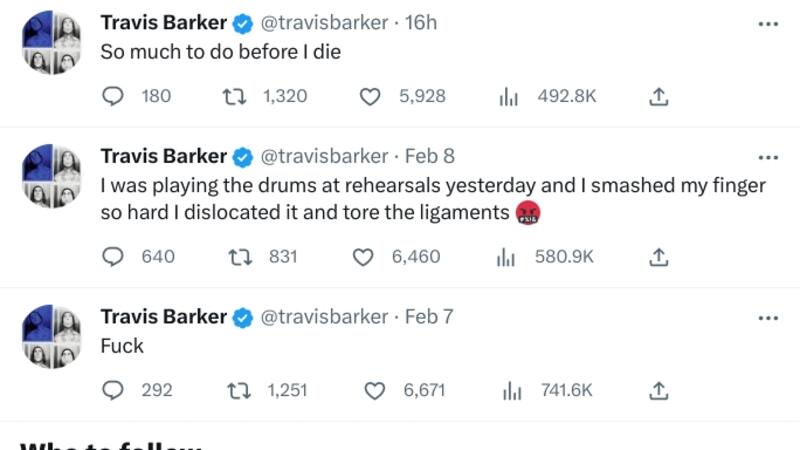Click Travis Barker's avatar on the top tweet
This screenshot has height=450, width=800.
coord(51,43)
